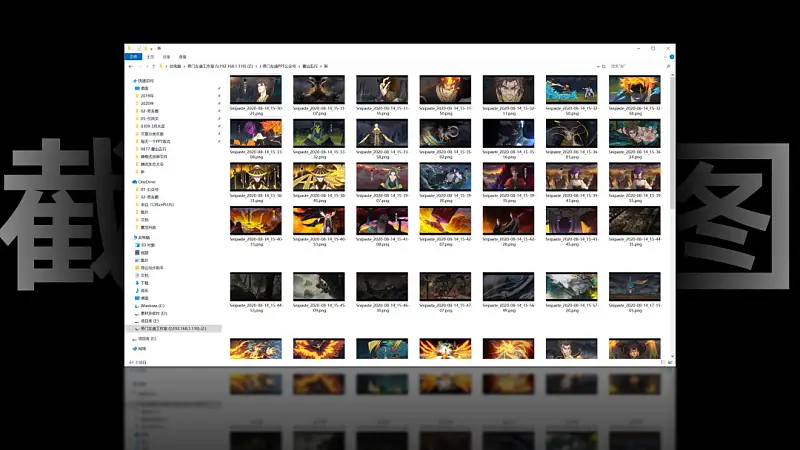Open Network at bottom of sidebar

pyautogui.click(x=139, y=349)
